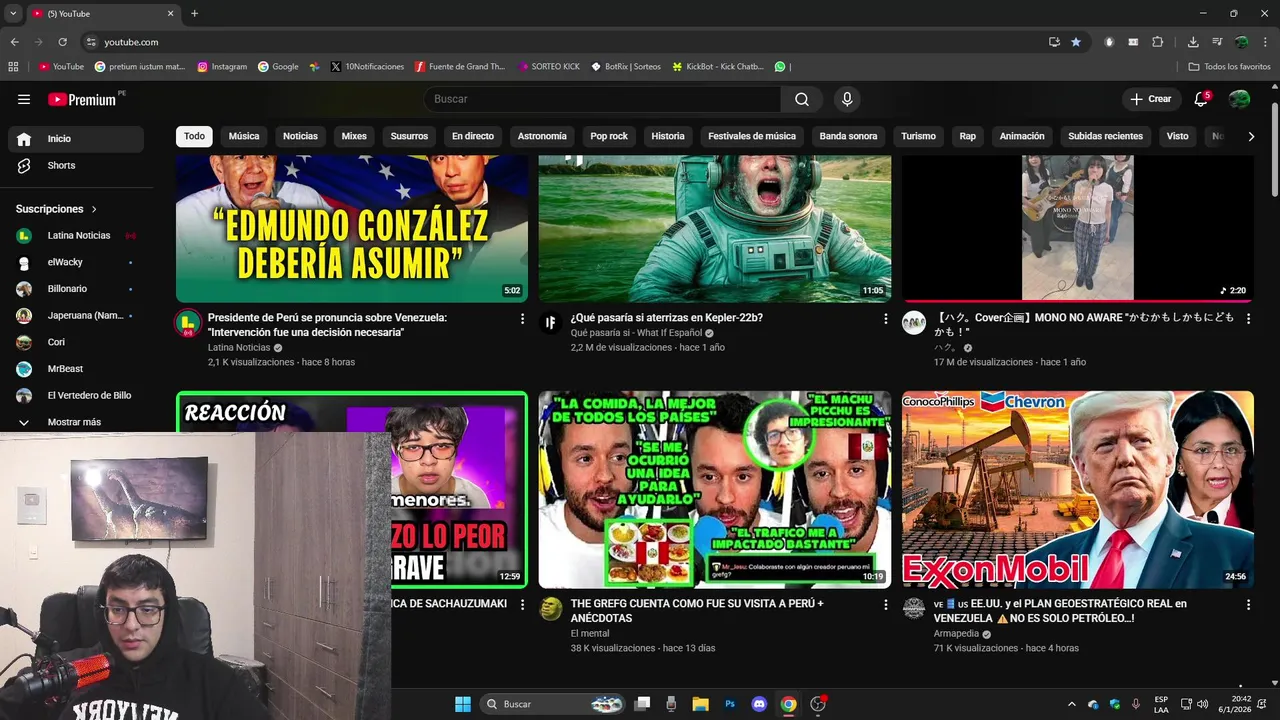Screen dimensions: 1280x720
Task: Click the YouTube search input field
Action: pos(602,99)
